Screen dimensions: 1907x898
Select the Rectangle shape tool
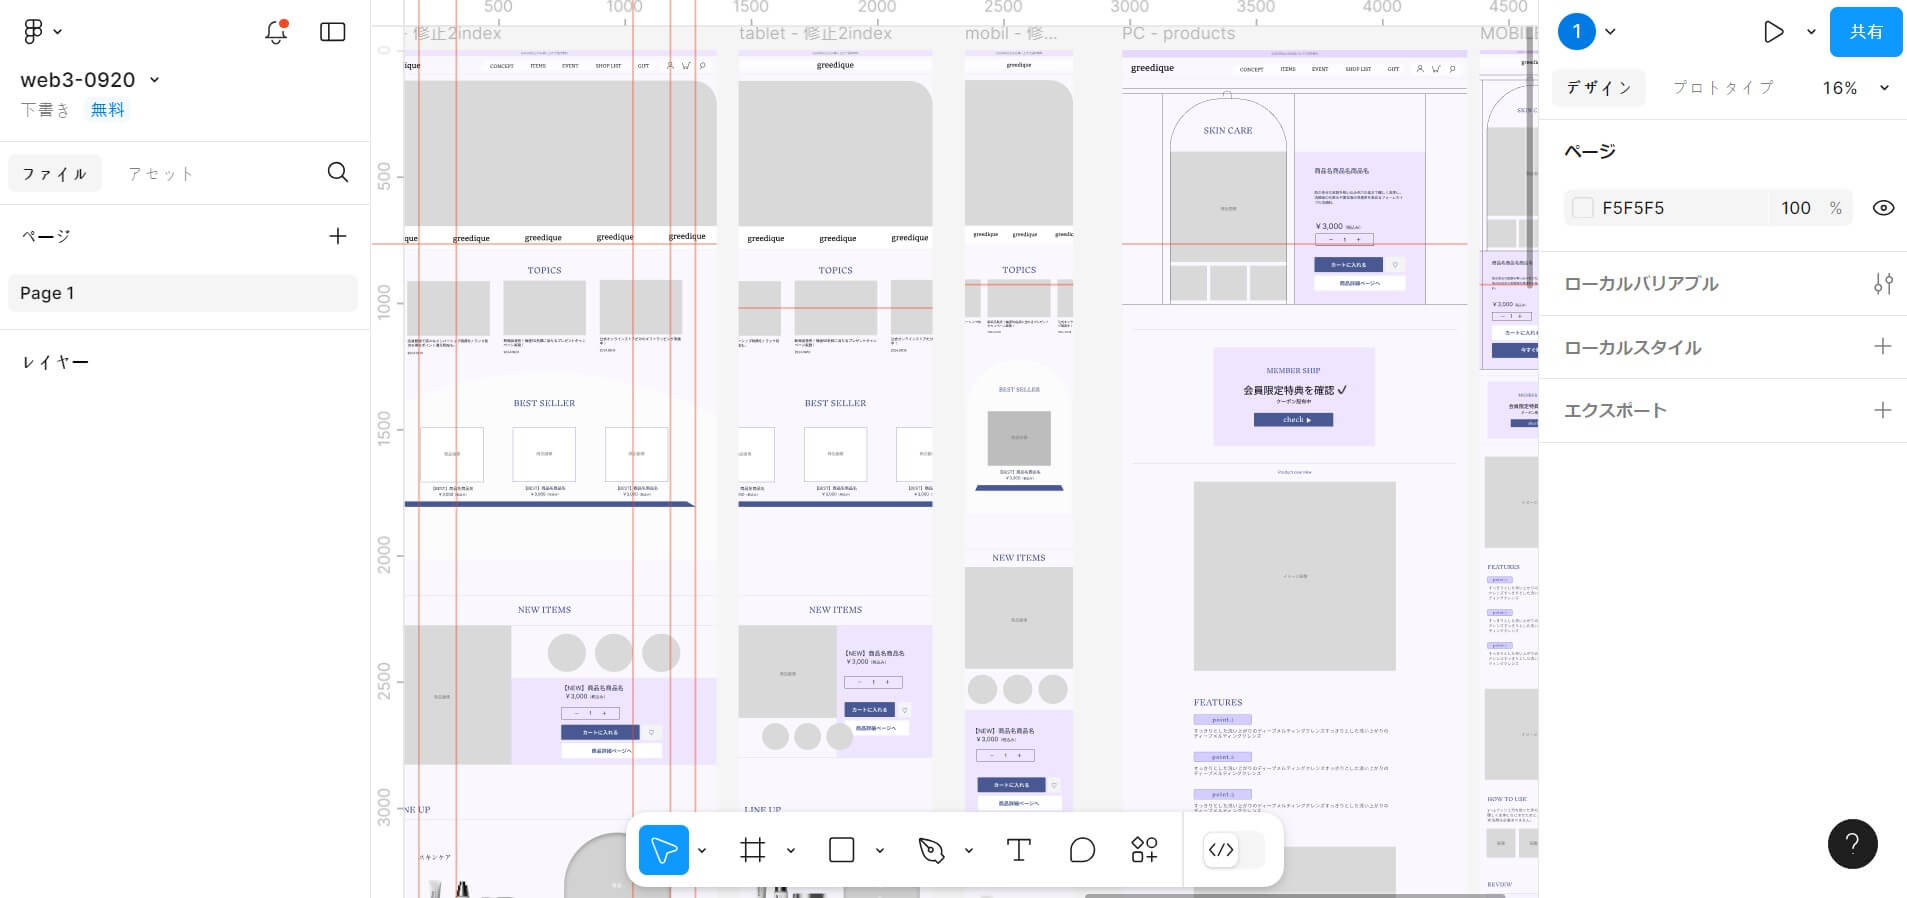point(841,850)
